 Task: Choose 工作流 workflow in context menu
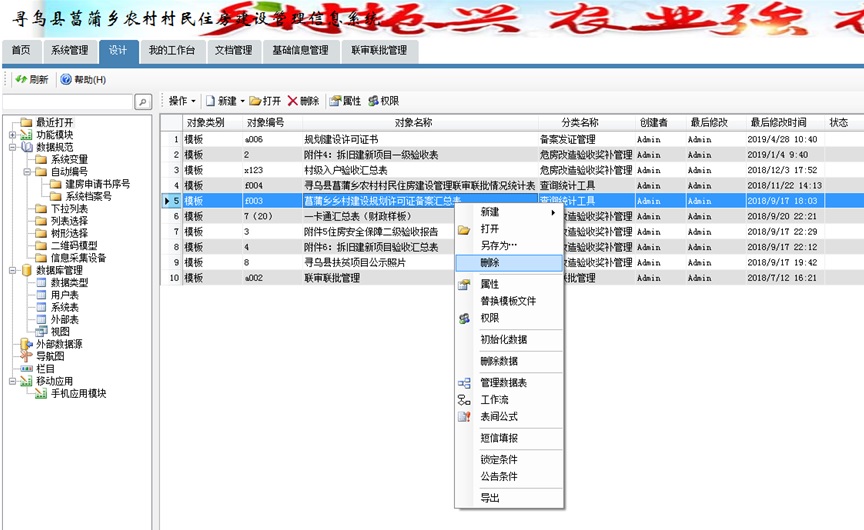point(495,399)
